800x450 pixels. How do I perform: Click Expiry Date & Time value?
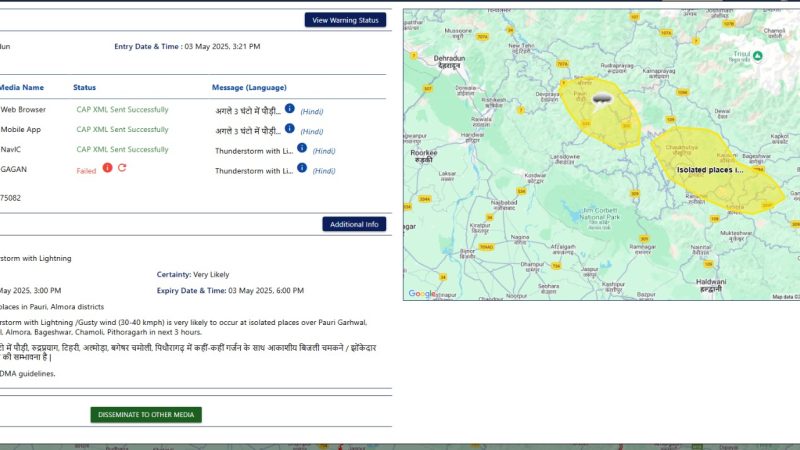pyautogui.click(x=266, y=290)
